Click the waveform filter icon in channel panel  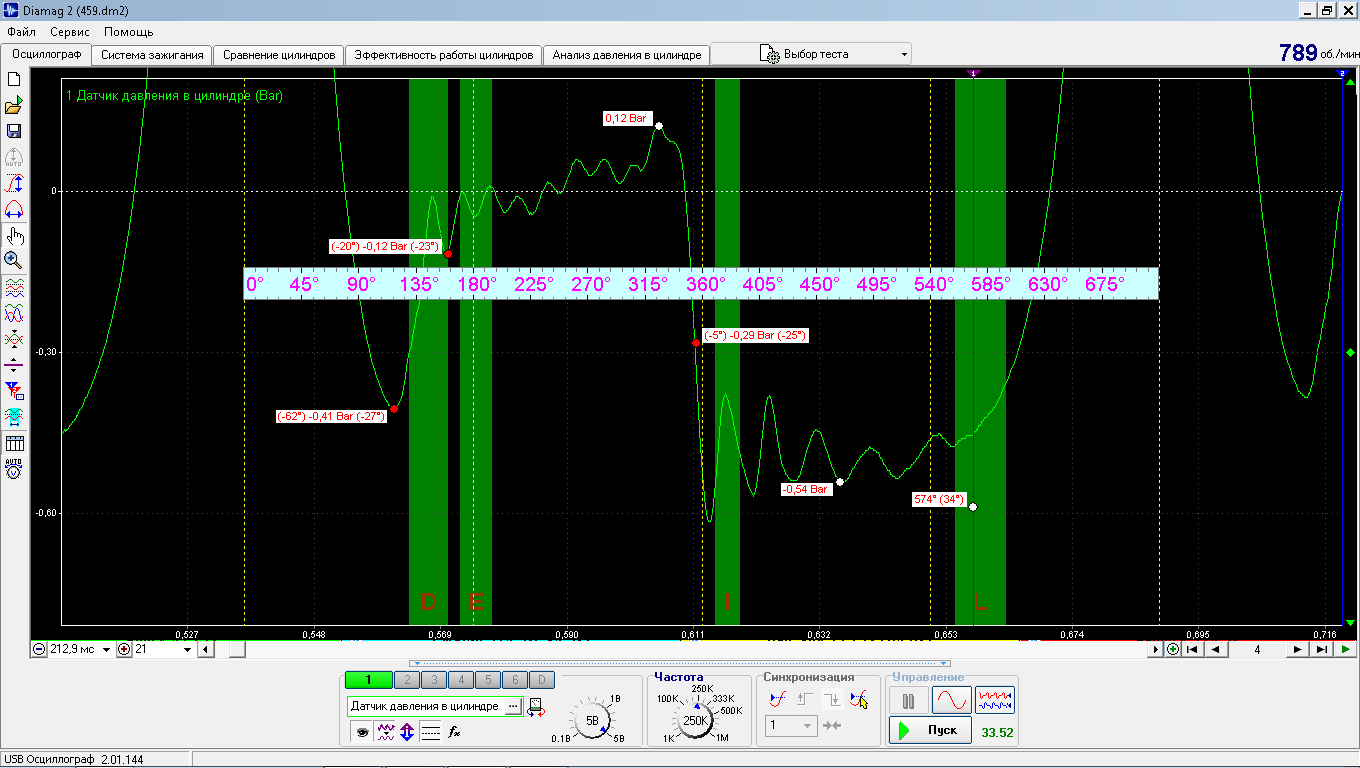[385, 732]
